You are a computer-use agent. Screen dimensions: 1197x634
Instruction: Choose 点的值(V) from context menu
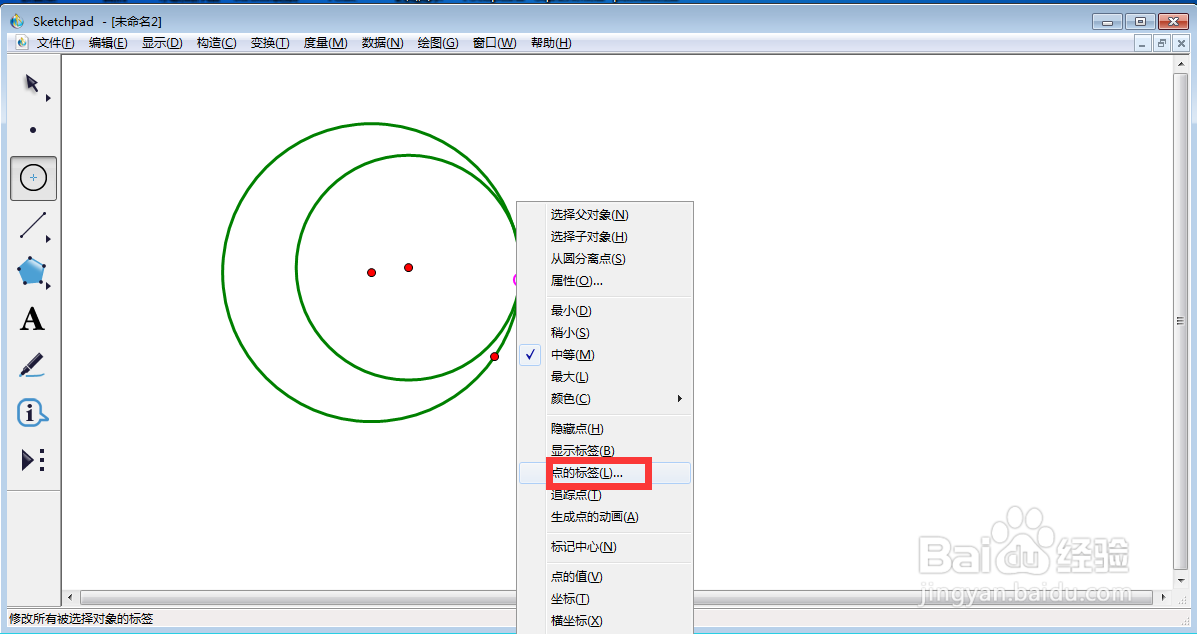coord(605,577)
